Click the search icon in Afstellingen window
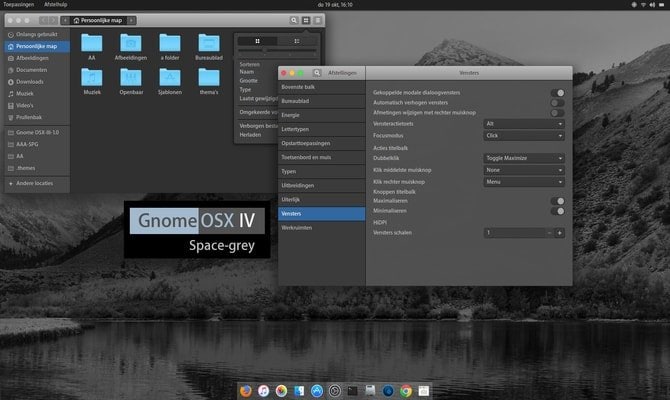Screen dimensions: 670x400 [317, 73]
